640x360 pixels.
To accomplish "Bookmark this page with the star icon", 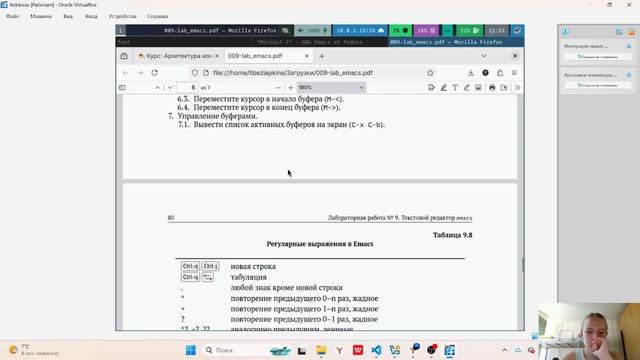I will [x=430, y=73].
